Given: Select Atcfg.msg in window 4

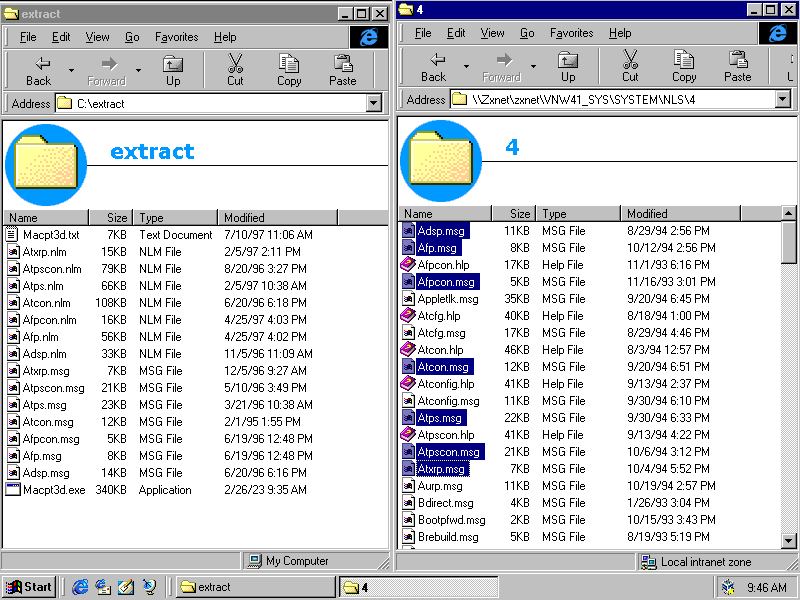Looking at the screenshot, I should click(441, 333).
